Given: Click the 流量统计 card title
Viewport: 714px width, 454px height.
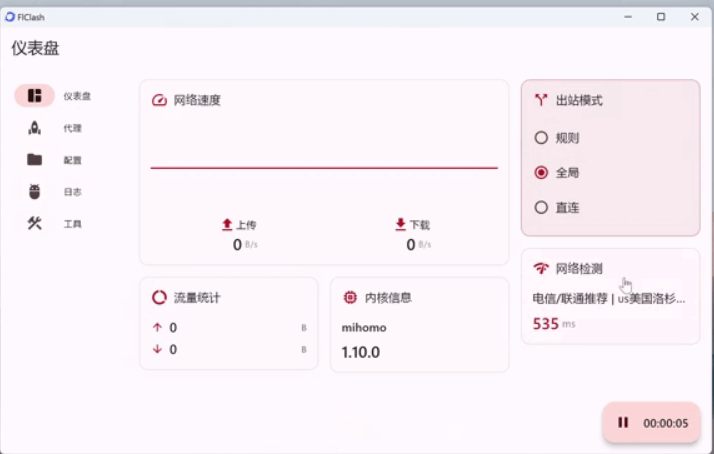Looking at the screenshot, I should pos(197,298).
